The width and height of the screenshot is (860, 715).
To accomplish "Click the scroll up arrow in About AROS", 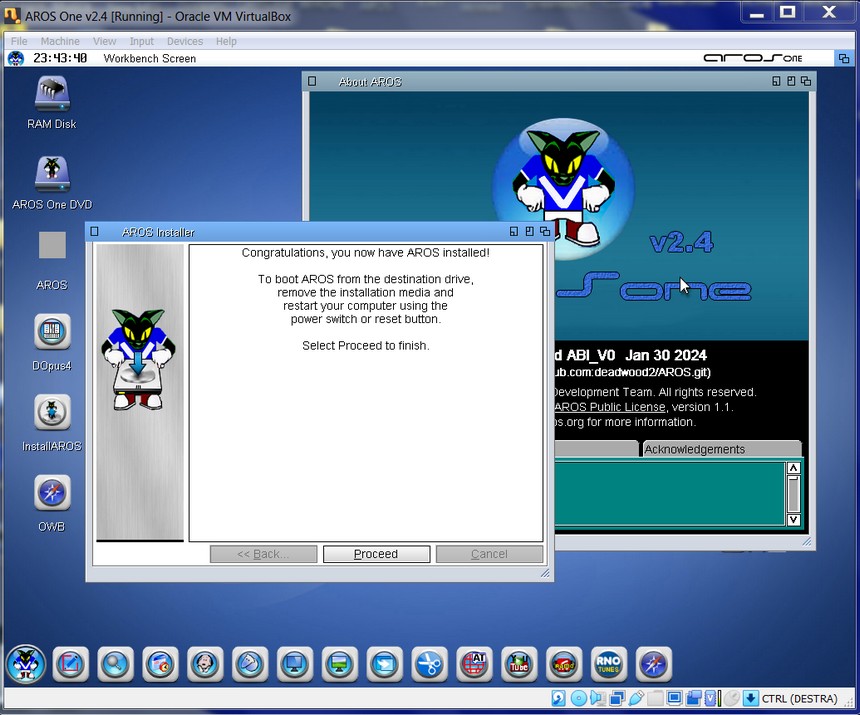I will click(793, 468).
